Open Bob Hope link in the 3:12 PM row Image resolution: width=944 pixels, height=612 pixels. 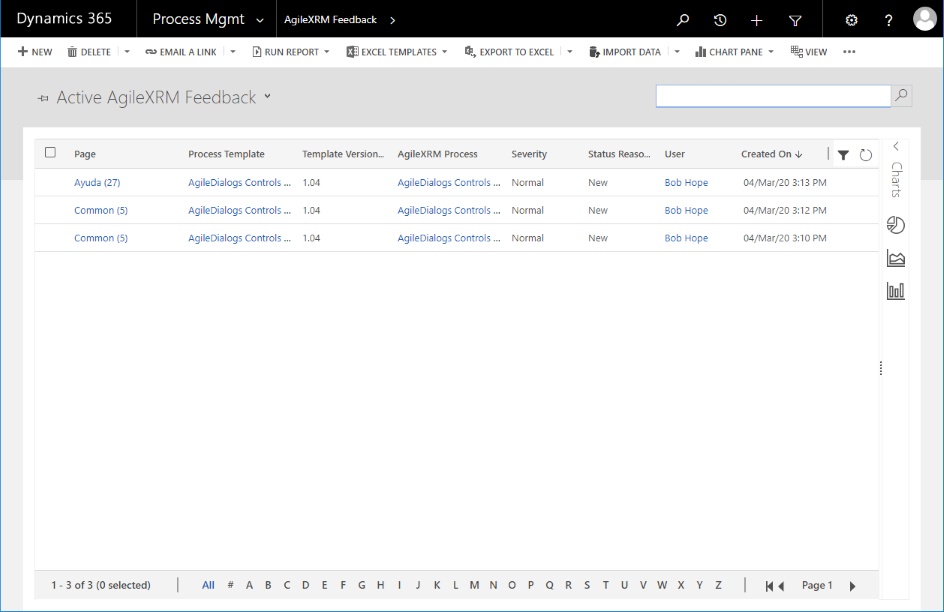tap(686, 210)
